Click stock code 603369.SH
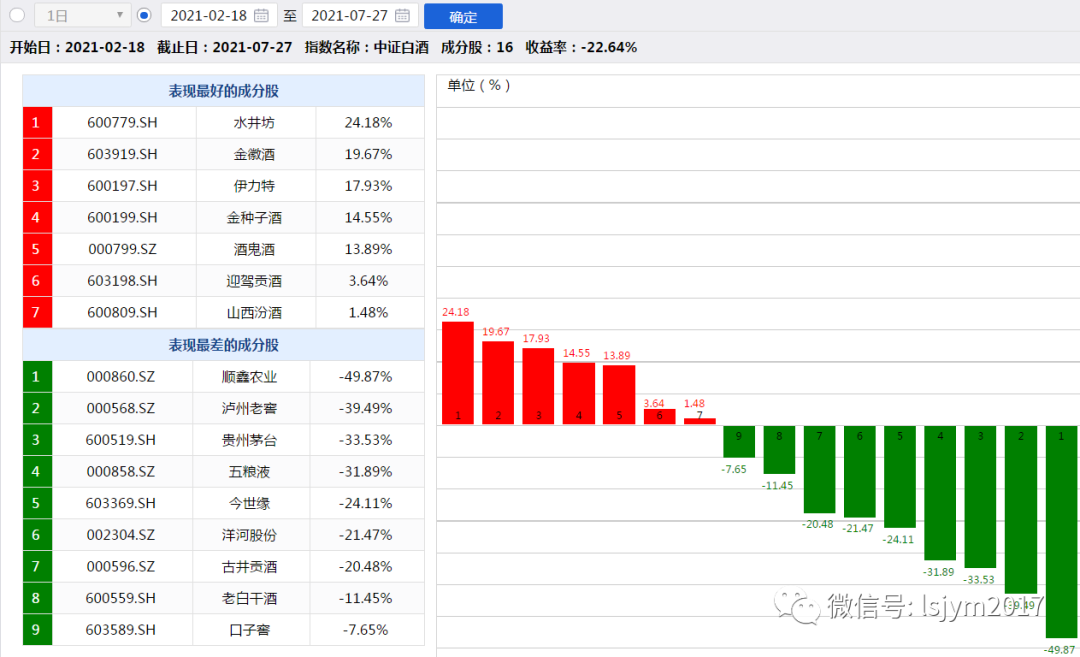 click(x=121, y=503)
